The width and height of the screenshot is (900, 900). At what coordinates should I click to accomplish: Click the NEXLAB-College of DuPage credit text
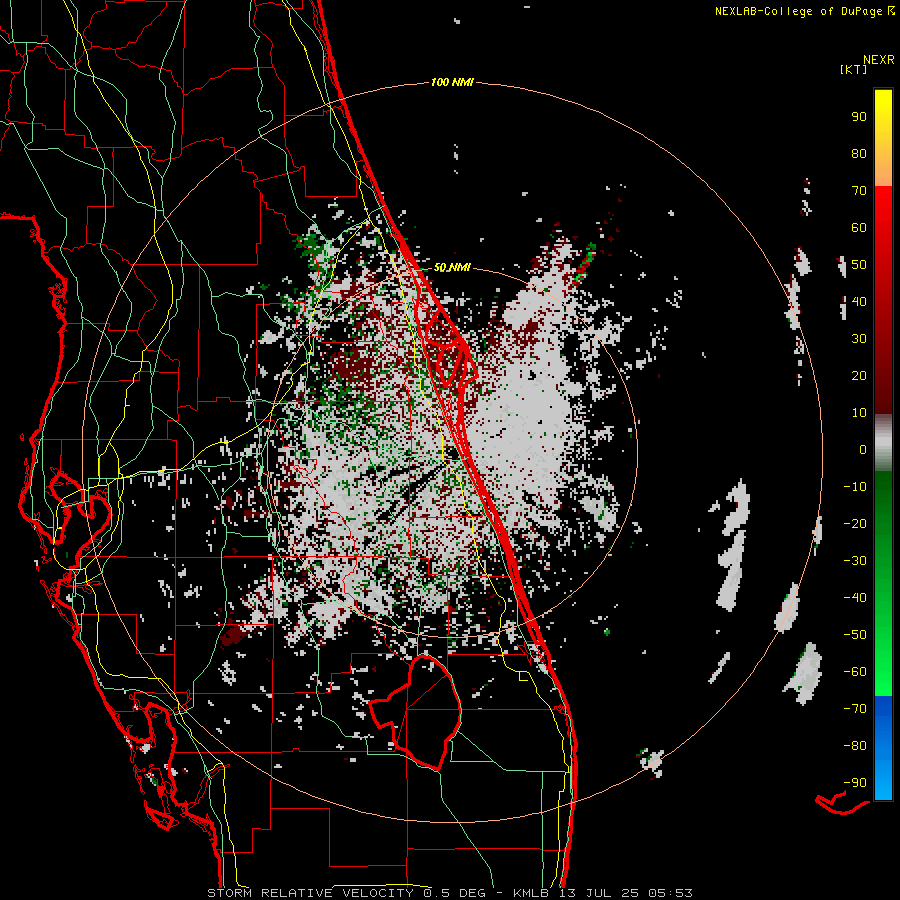(804, 11)
